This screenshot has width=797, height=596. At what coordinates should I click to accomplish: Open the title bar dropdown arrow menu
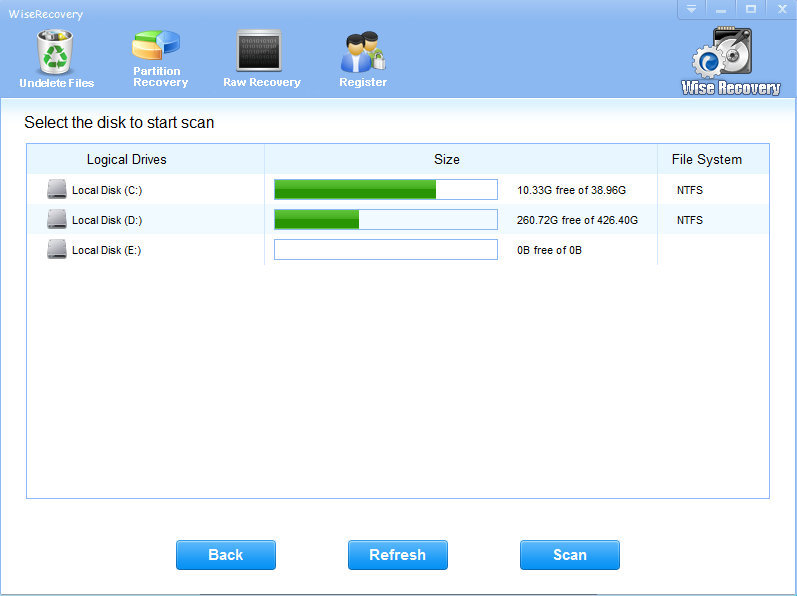691,9
